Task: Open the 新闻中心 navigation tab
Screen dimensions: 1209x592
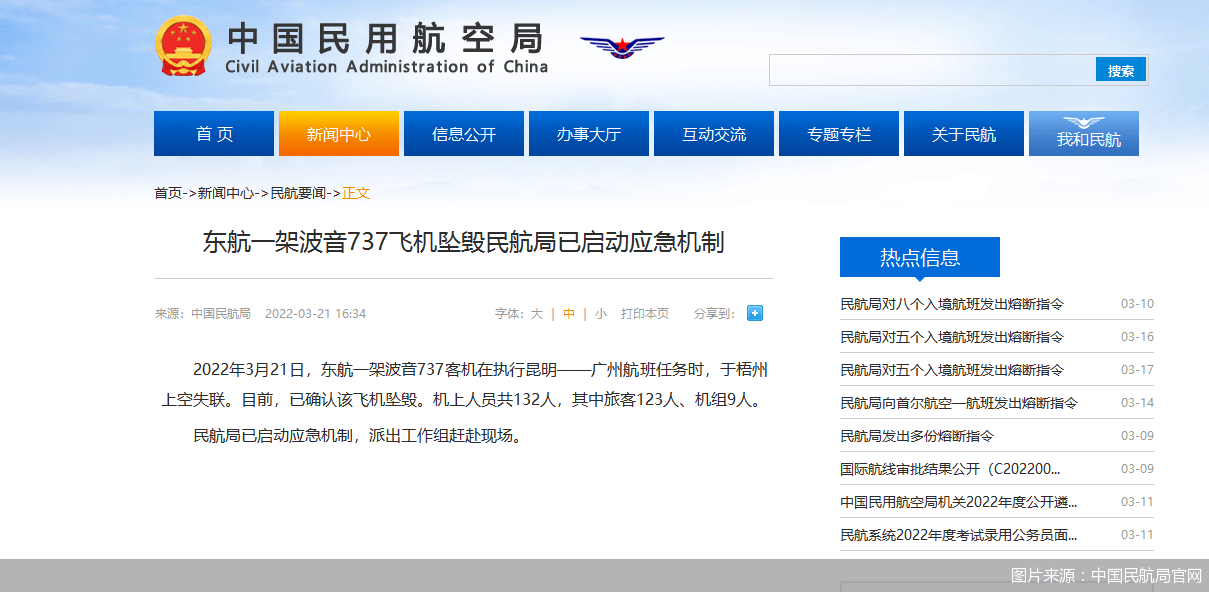Action: (338, 134)
